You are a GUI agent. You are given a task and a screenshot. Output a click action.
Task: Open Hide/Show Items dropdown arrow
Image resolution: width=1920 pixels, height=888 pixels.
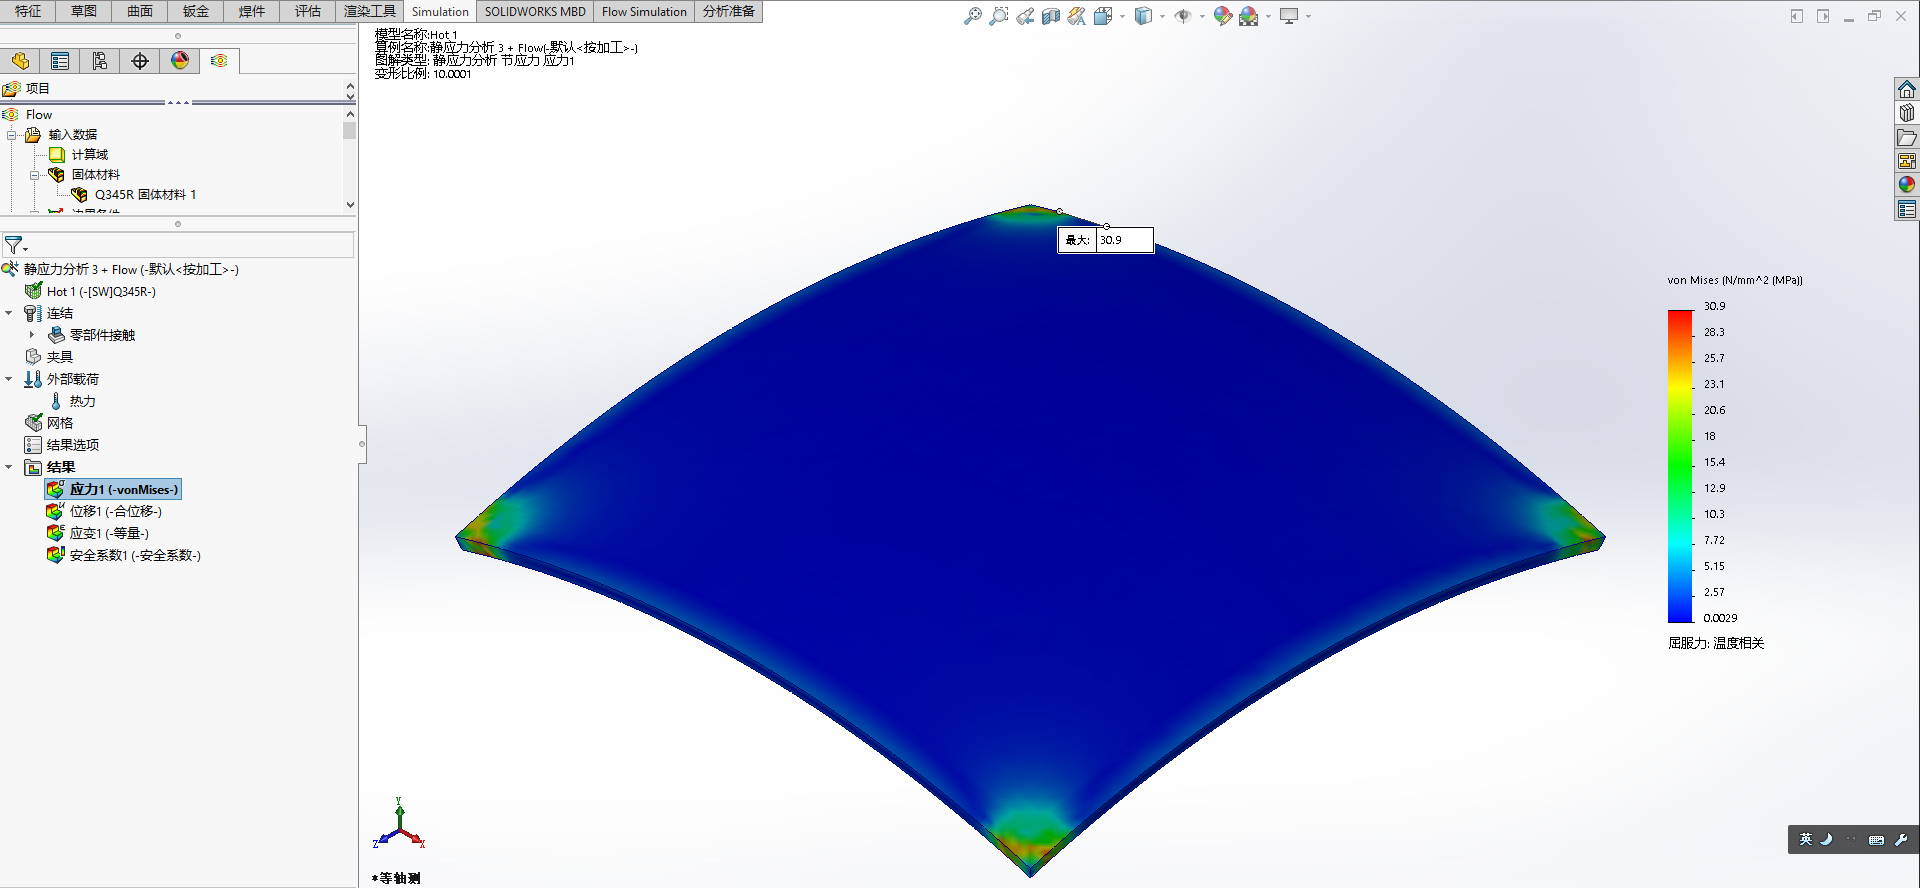(x=1202, y=16)
